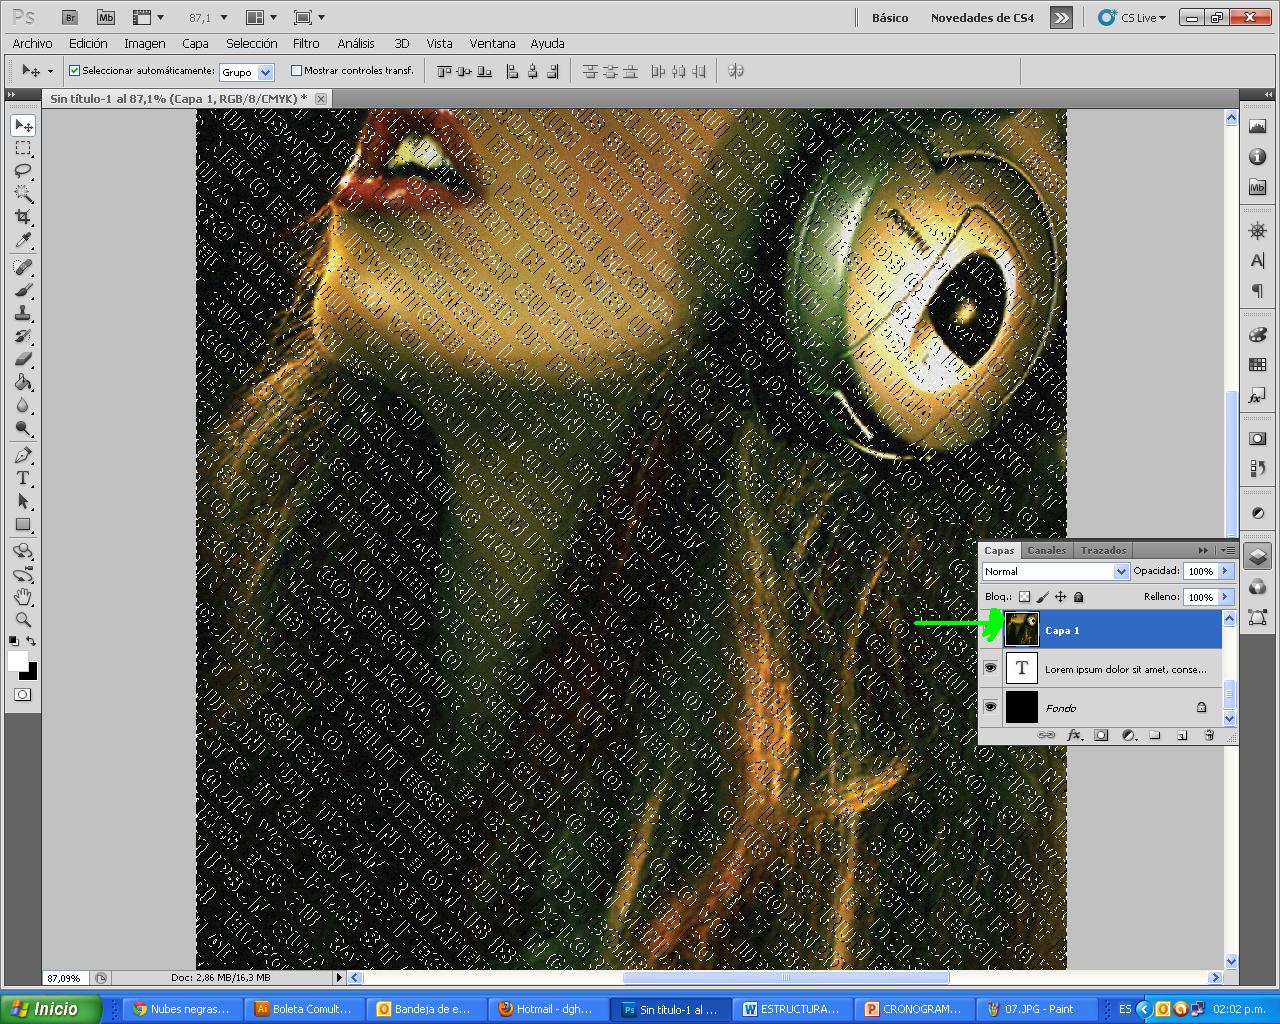1280x1024 pixels.
Task: Switch to the Canales tab
Action: pyautogui.click(x=1047, y=550)
